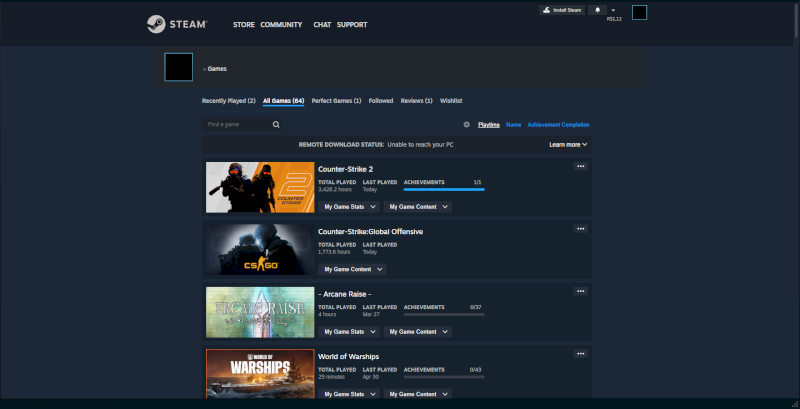Viewport: 800px width, 409px height.
Task: Expand My Game Stats for World of Warships
Action: pyautogui.click(x=349, y=394)
